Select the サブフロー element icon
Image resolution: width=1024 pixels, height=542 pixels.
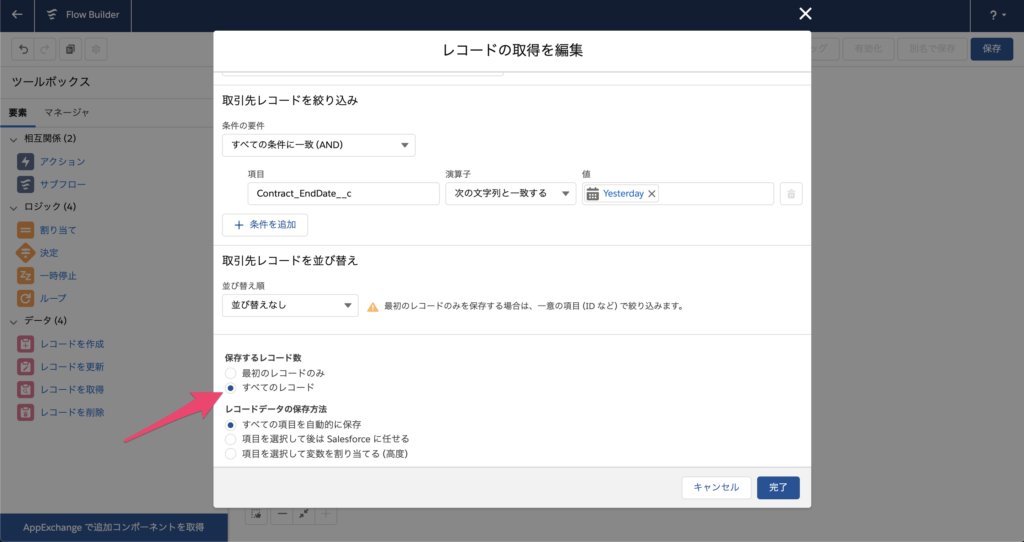click(25, 184)
